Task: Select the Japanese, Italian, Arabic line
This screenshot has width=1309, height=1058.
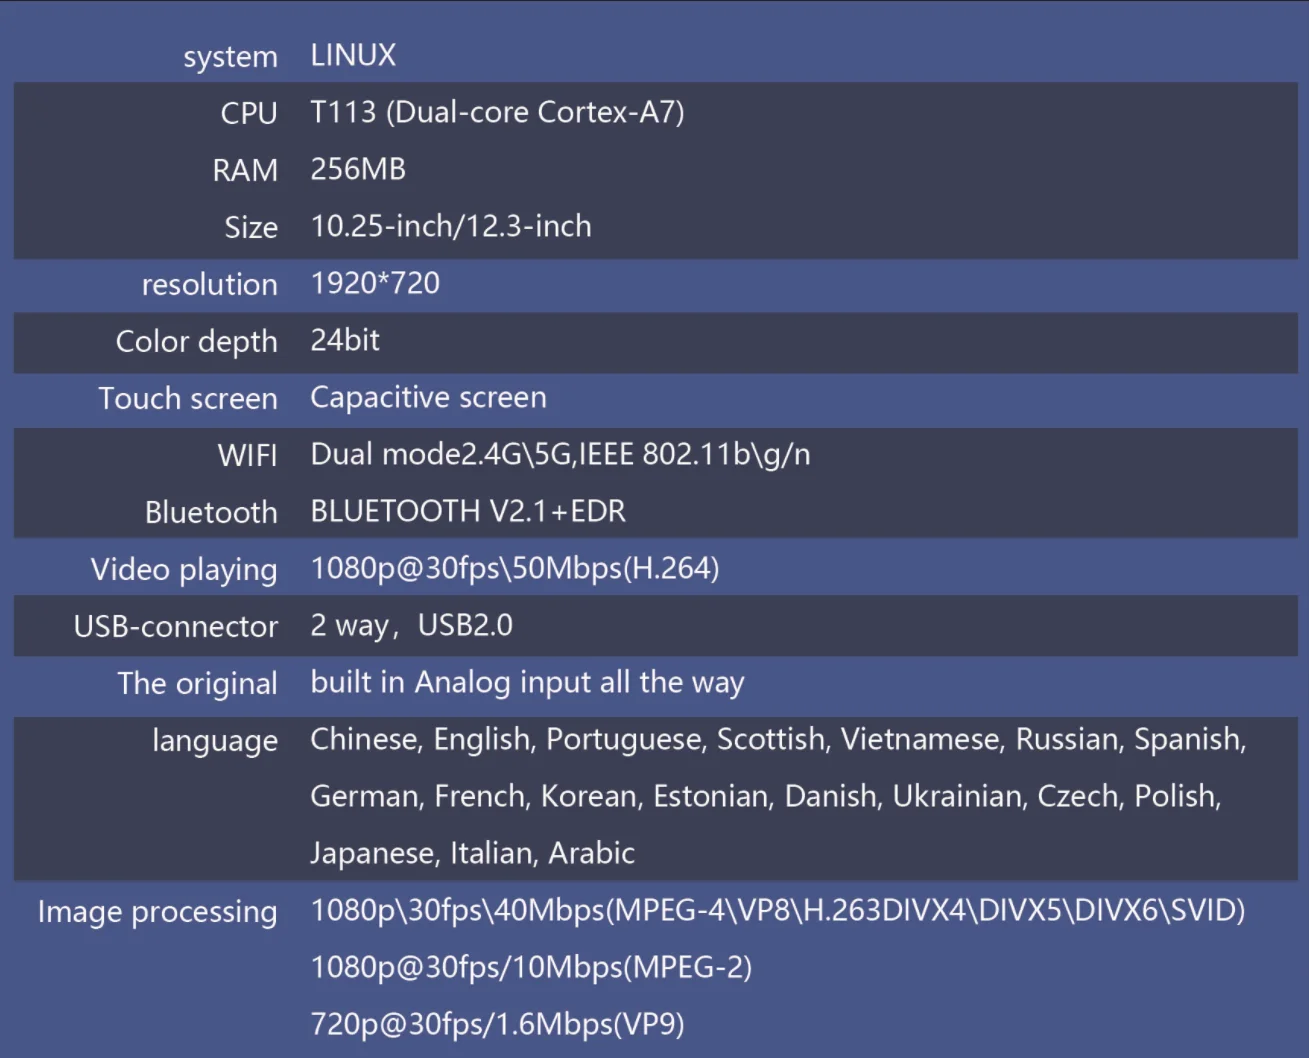Action: click(x=472, y=853)
